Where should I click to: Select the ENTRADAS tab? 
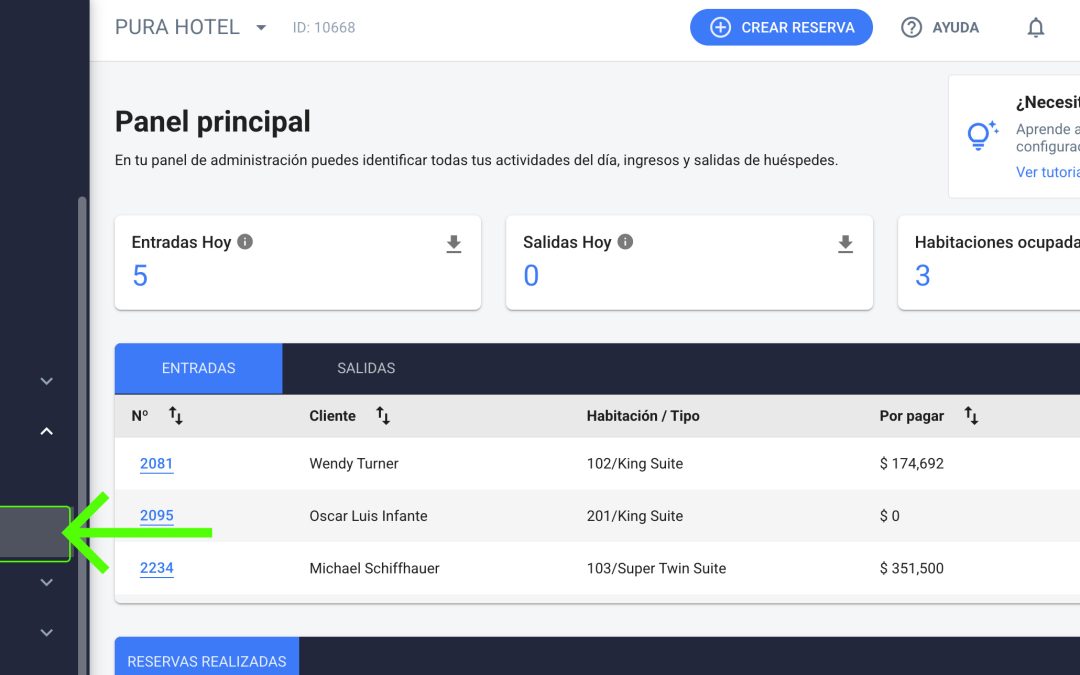coord(198,368)
